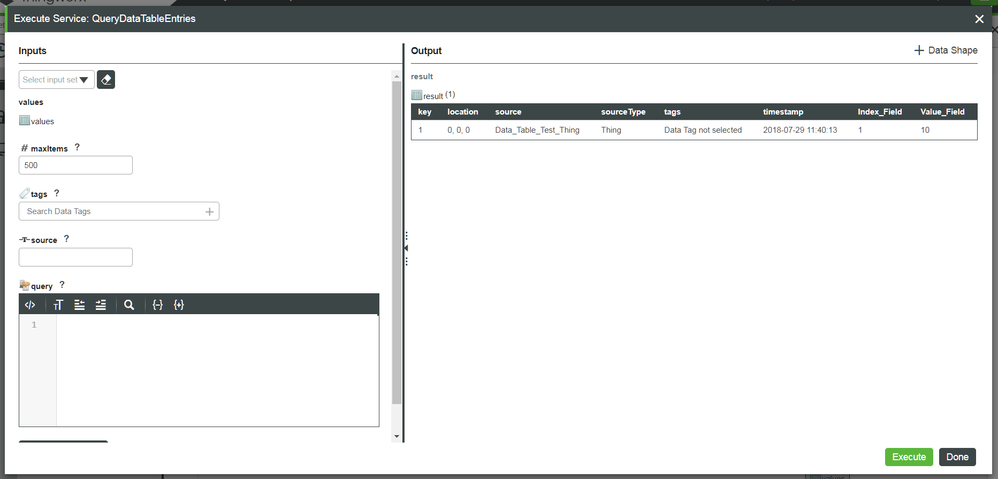Click the Value_Field column header
The height and width of the screenshot is (479, 998).
(x=943, y=112)
